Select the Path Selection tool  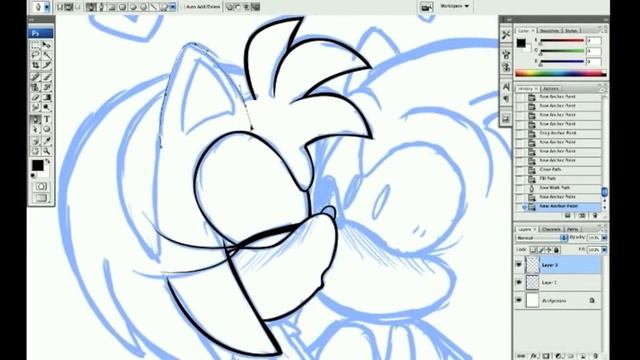pos(36,130)
